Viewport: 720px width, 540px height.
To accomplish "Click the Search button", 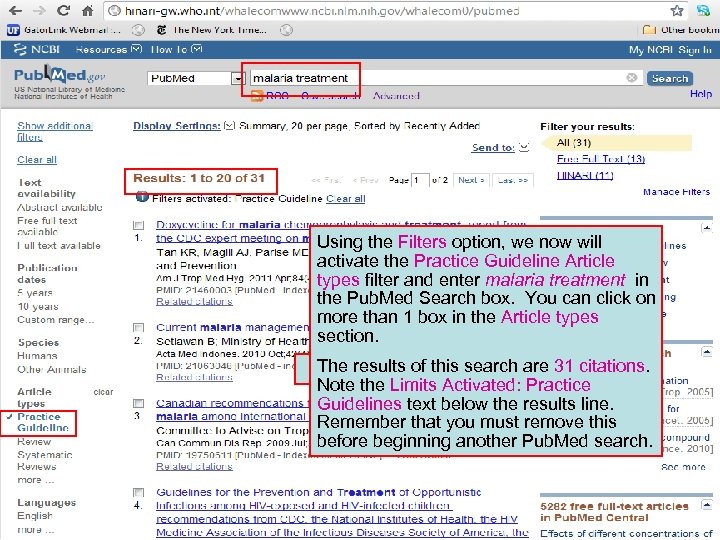I will click(x=670, y=79).
